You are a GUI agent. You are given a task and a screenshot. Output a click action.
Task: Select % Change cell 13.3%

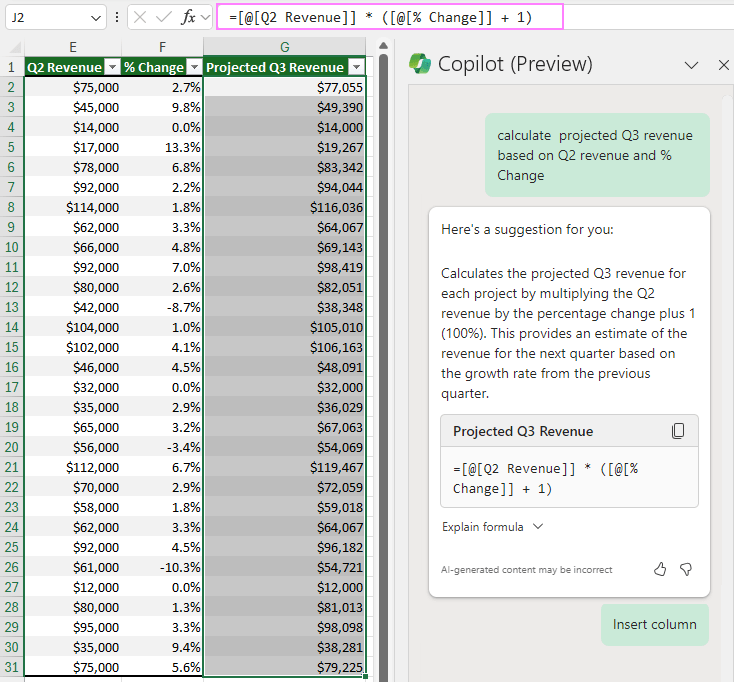(x=162, y=147)
